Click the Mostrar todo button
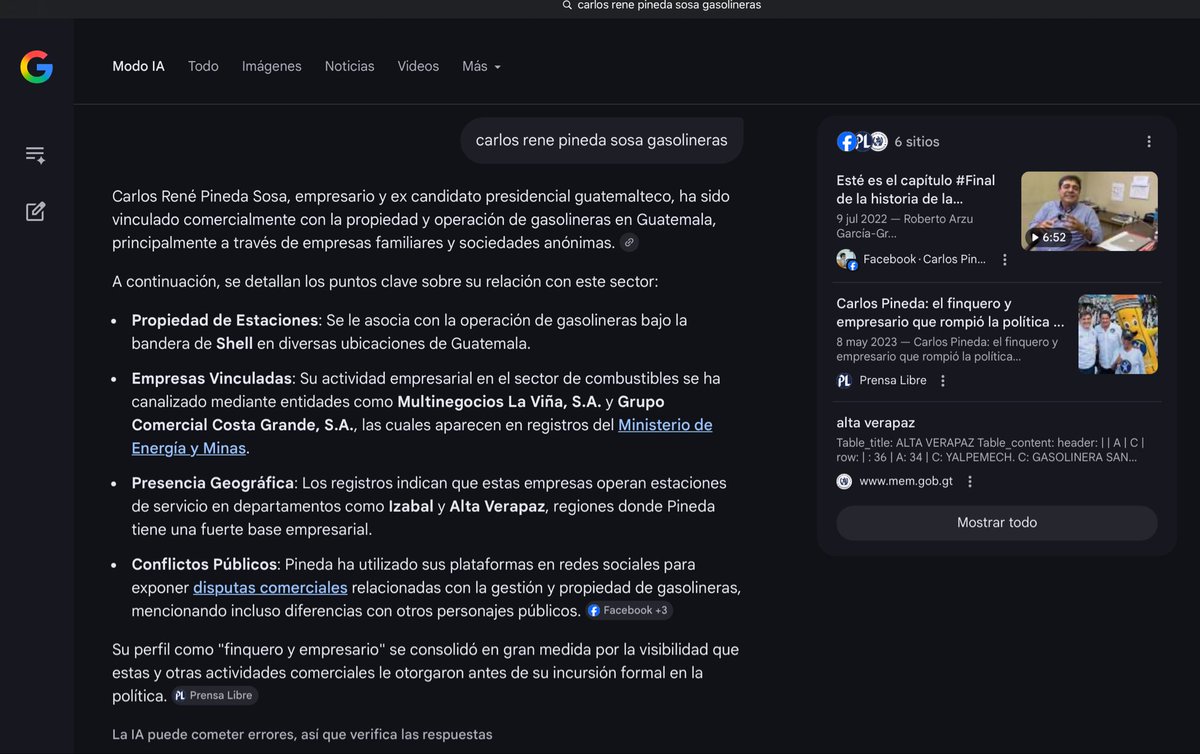 [997, 523]
